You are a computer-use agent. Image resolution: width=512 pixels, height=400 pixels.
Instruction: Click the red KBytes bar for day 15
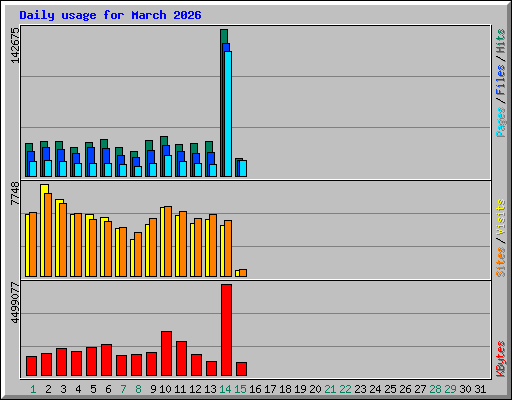click(x=241, y=369)
